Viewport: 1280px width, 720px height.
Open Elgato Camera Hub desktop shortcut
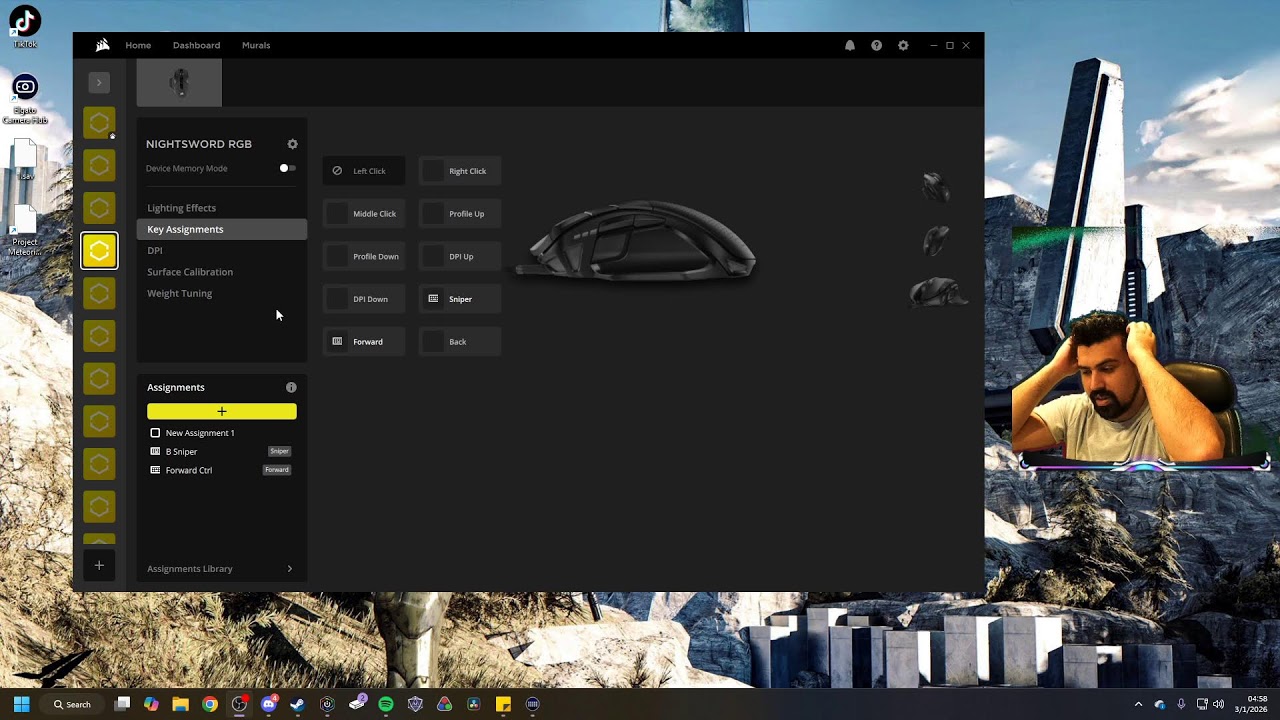click(25, 99)
